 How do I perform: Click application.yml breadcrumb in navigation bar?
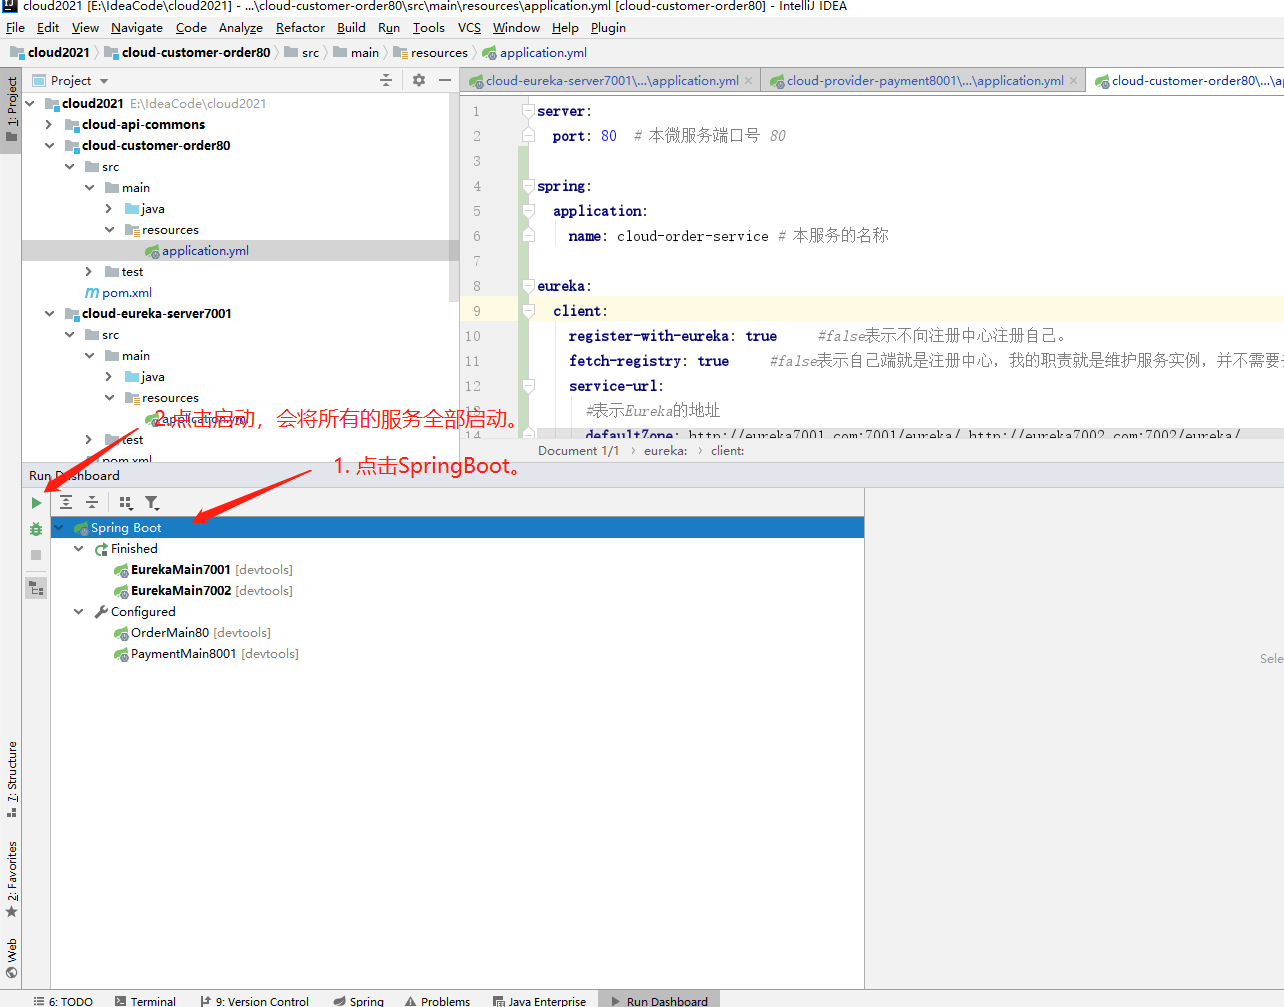tap(534, 52)
